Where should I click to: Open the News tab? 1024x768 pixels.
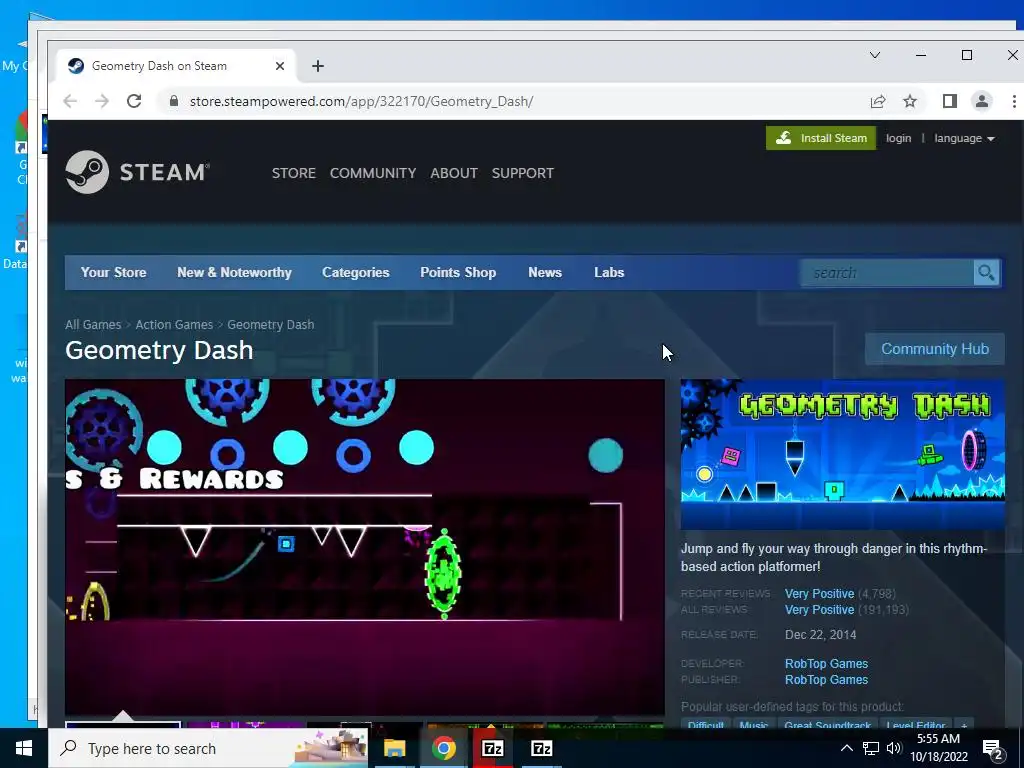click(x=545, y=272)
